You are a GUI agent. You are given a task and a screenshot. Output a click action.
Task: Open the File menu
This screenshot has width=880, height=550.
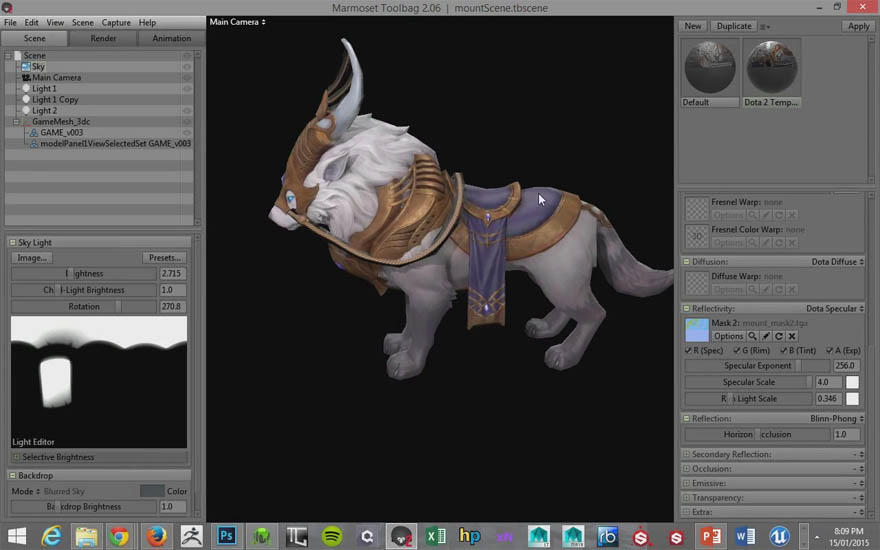(x=10, y=22)
